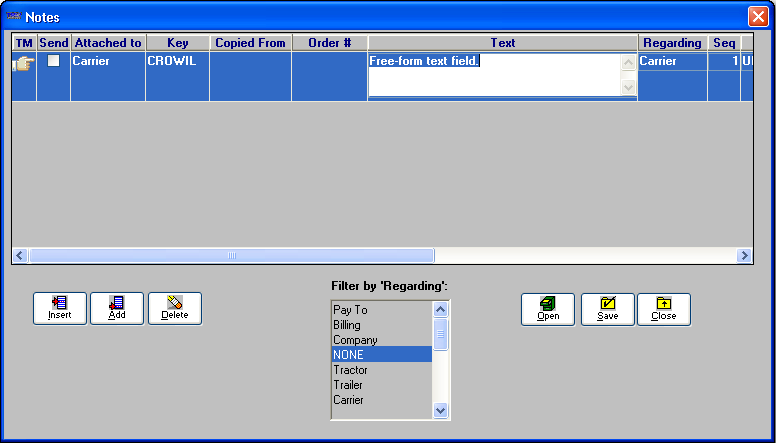Screen dimensions: 776x443
Task: Close the Notes window with the X
Action: (758, 17)
